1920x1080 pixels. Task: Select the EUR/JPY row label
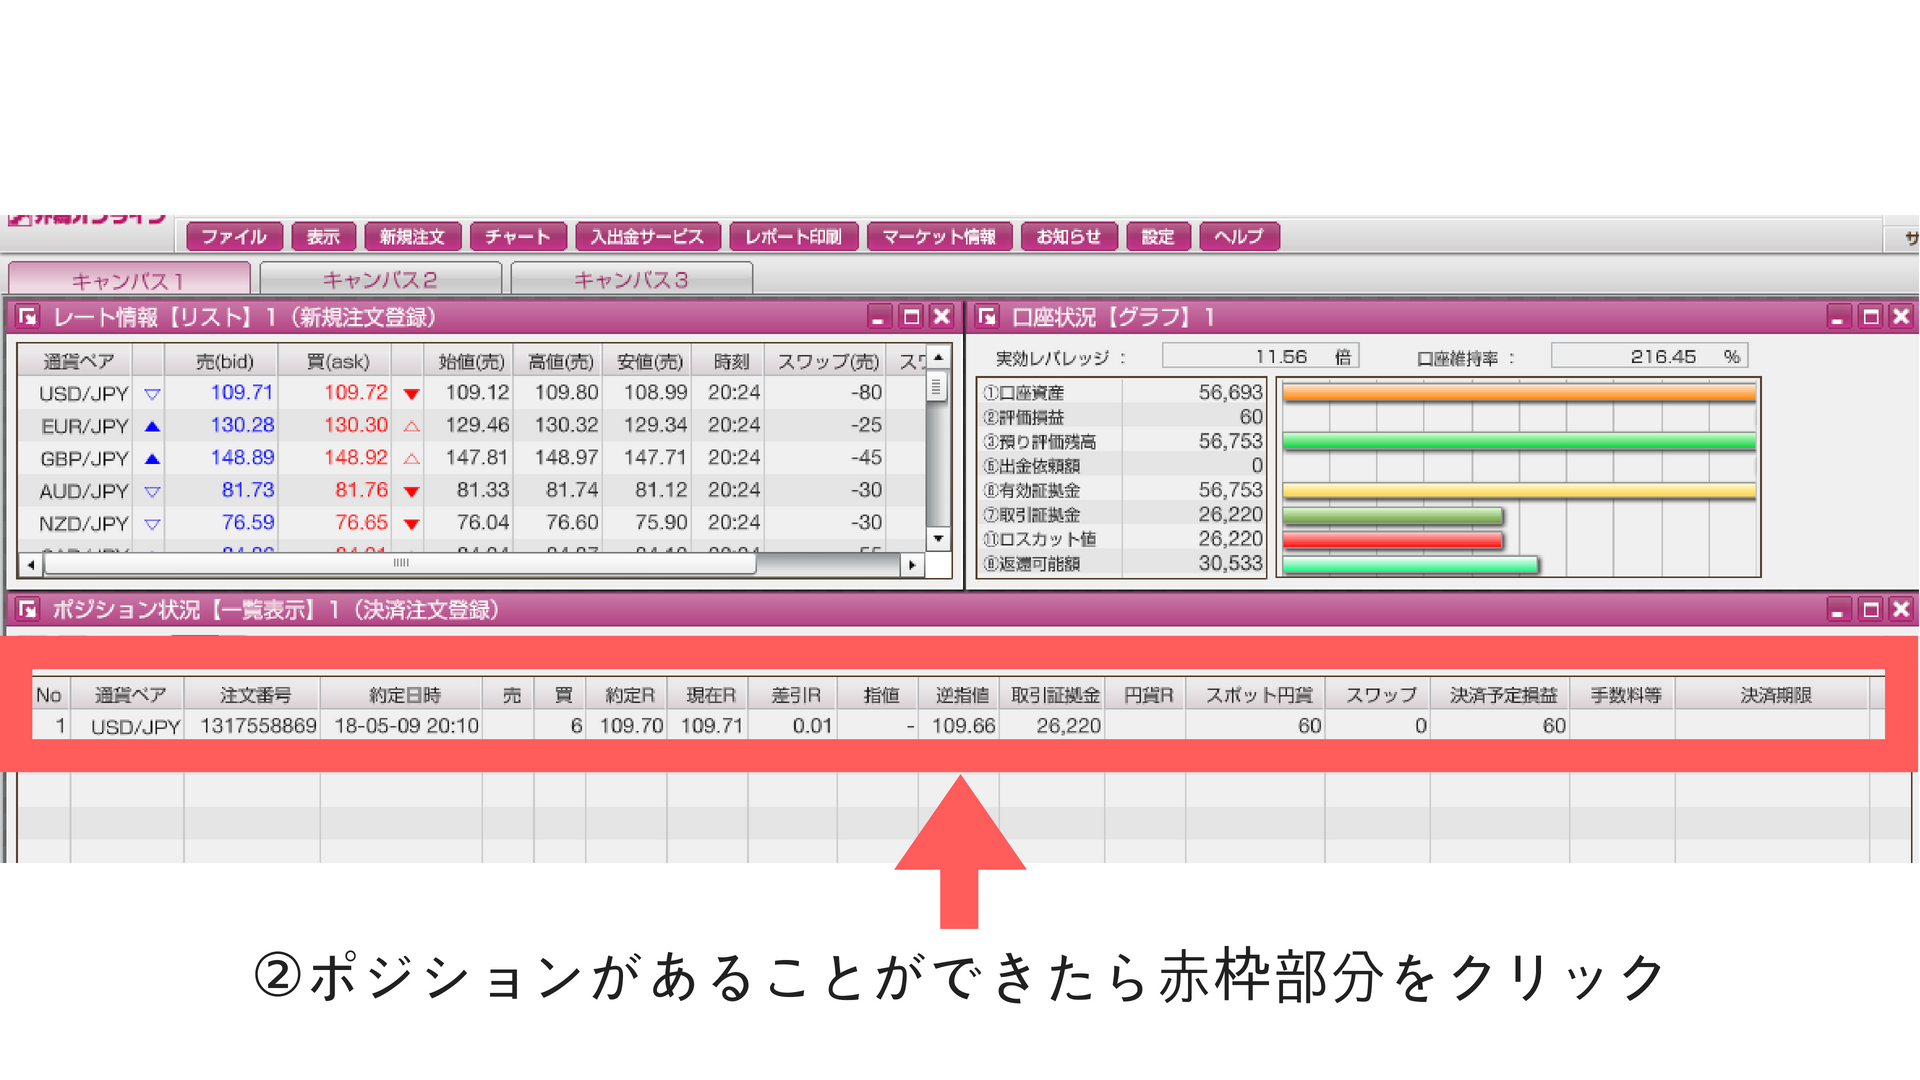(x=85, y=426)
